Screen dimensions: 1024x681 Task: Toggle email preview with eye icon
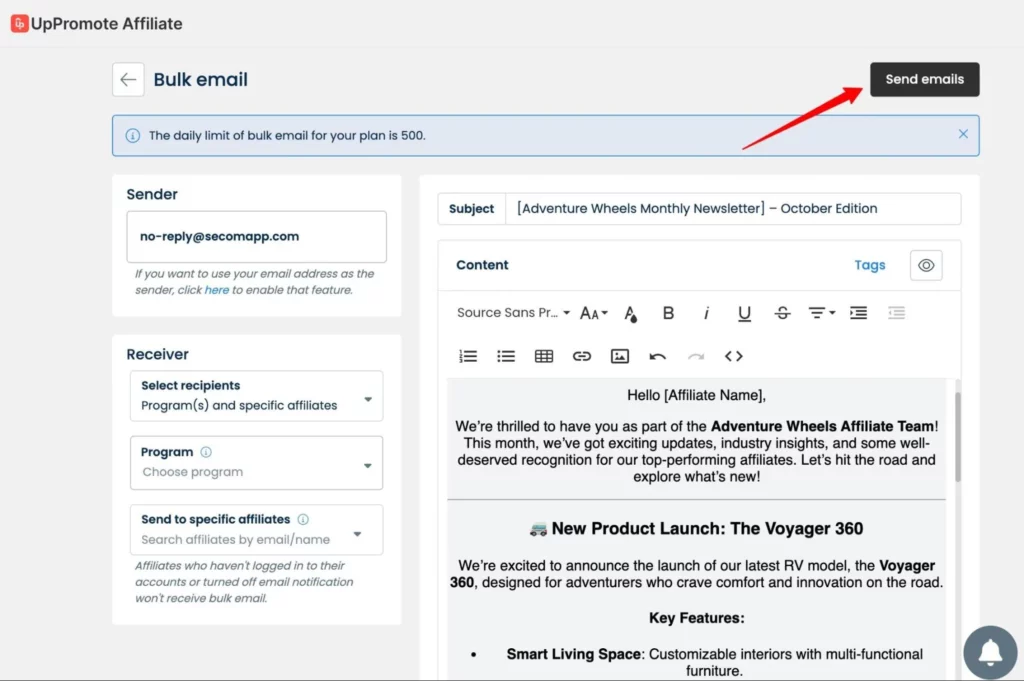click(926, 265)
